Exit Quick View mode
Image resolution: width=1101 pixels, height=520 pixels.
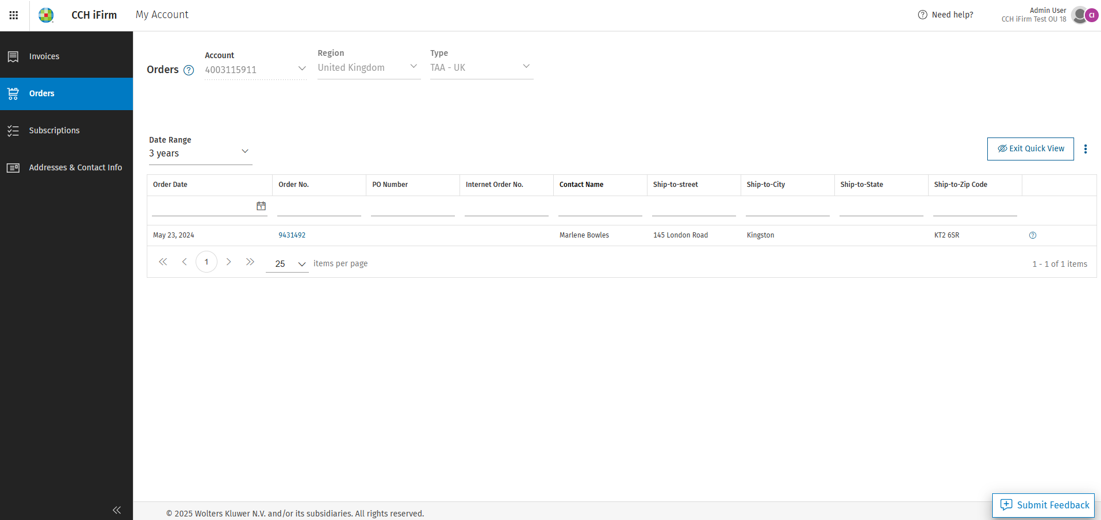click(1030, 149)
